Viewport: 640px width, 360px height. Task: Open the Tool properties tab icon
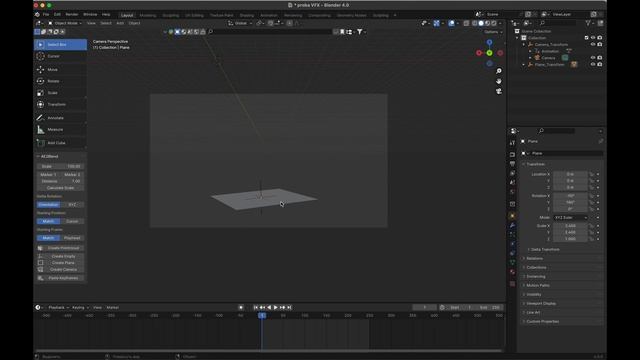pyautogui.click(x=512, y=143)
